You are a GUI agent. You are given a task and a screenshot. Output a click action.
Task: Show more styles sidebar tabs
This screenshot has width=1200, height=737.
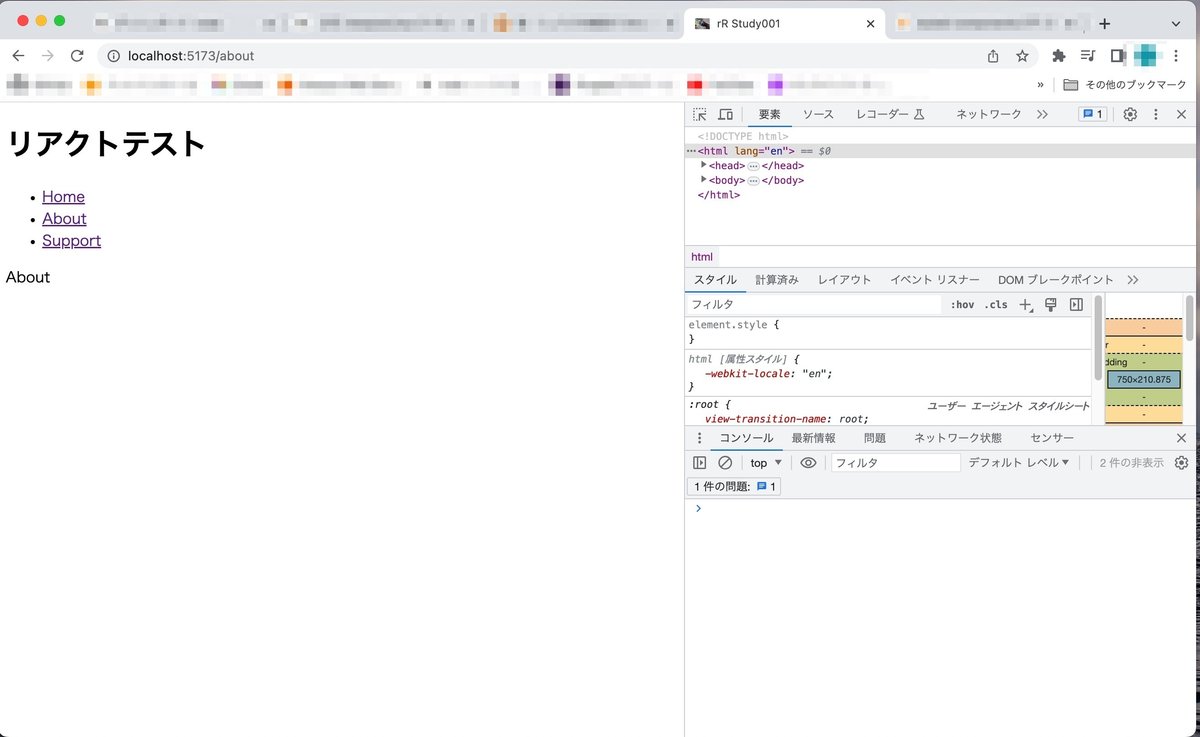click(x=1133, y=280)
